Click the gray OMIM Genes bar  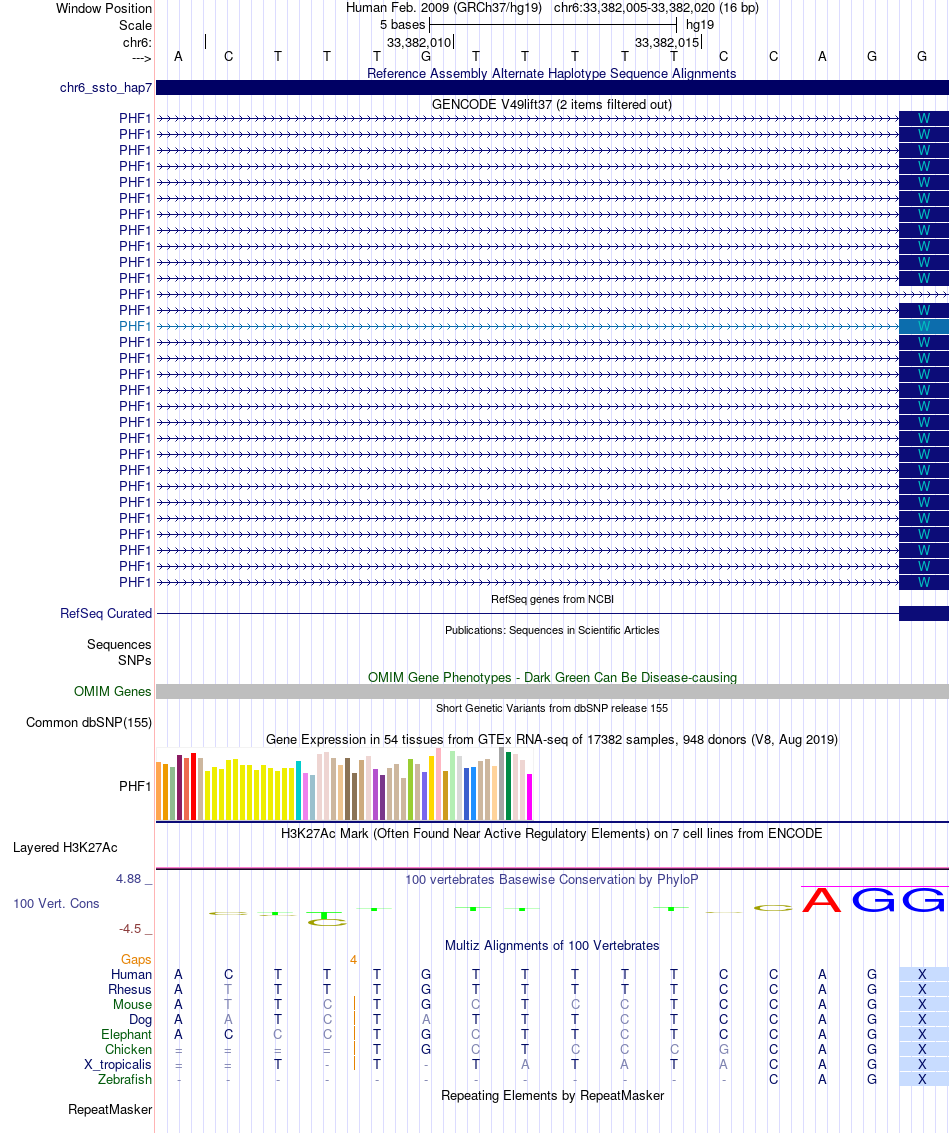(x=552, y=692)
